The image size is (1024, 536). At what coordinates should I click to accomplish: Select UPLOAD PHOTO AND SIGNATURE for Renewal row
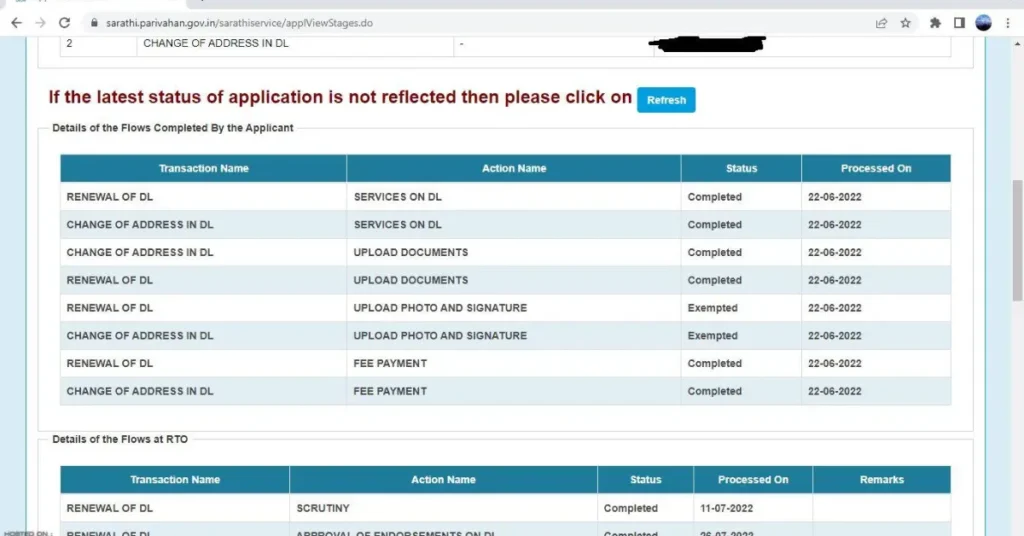click(440, 308)
